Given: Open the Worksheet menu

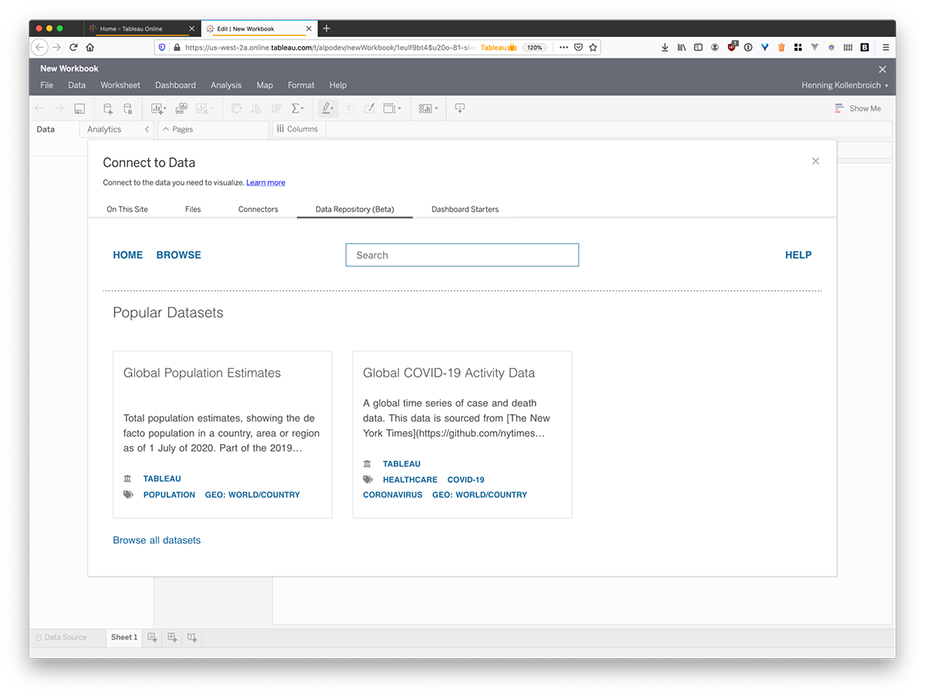Looking at the screenshot, I should coord(120,86).
